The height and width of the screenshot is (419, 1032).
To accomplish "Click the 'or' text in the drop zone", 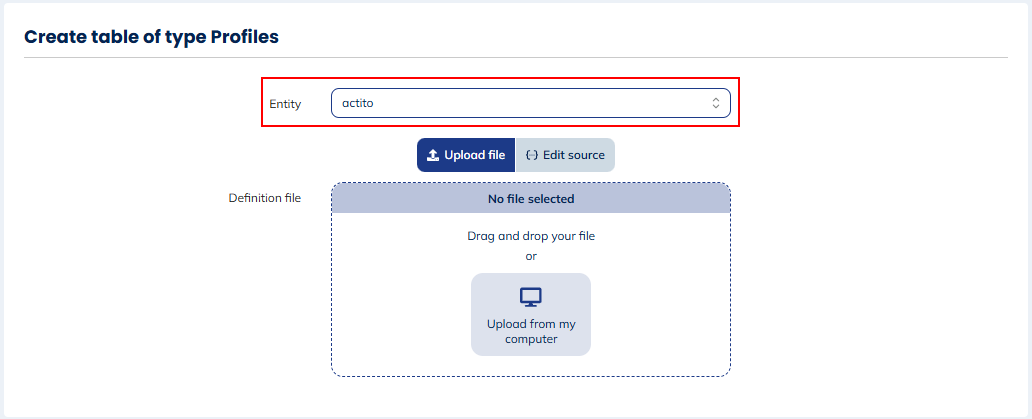I will point(531,256).
